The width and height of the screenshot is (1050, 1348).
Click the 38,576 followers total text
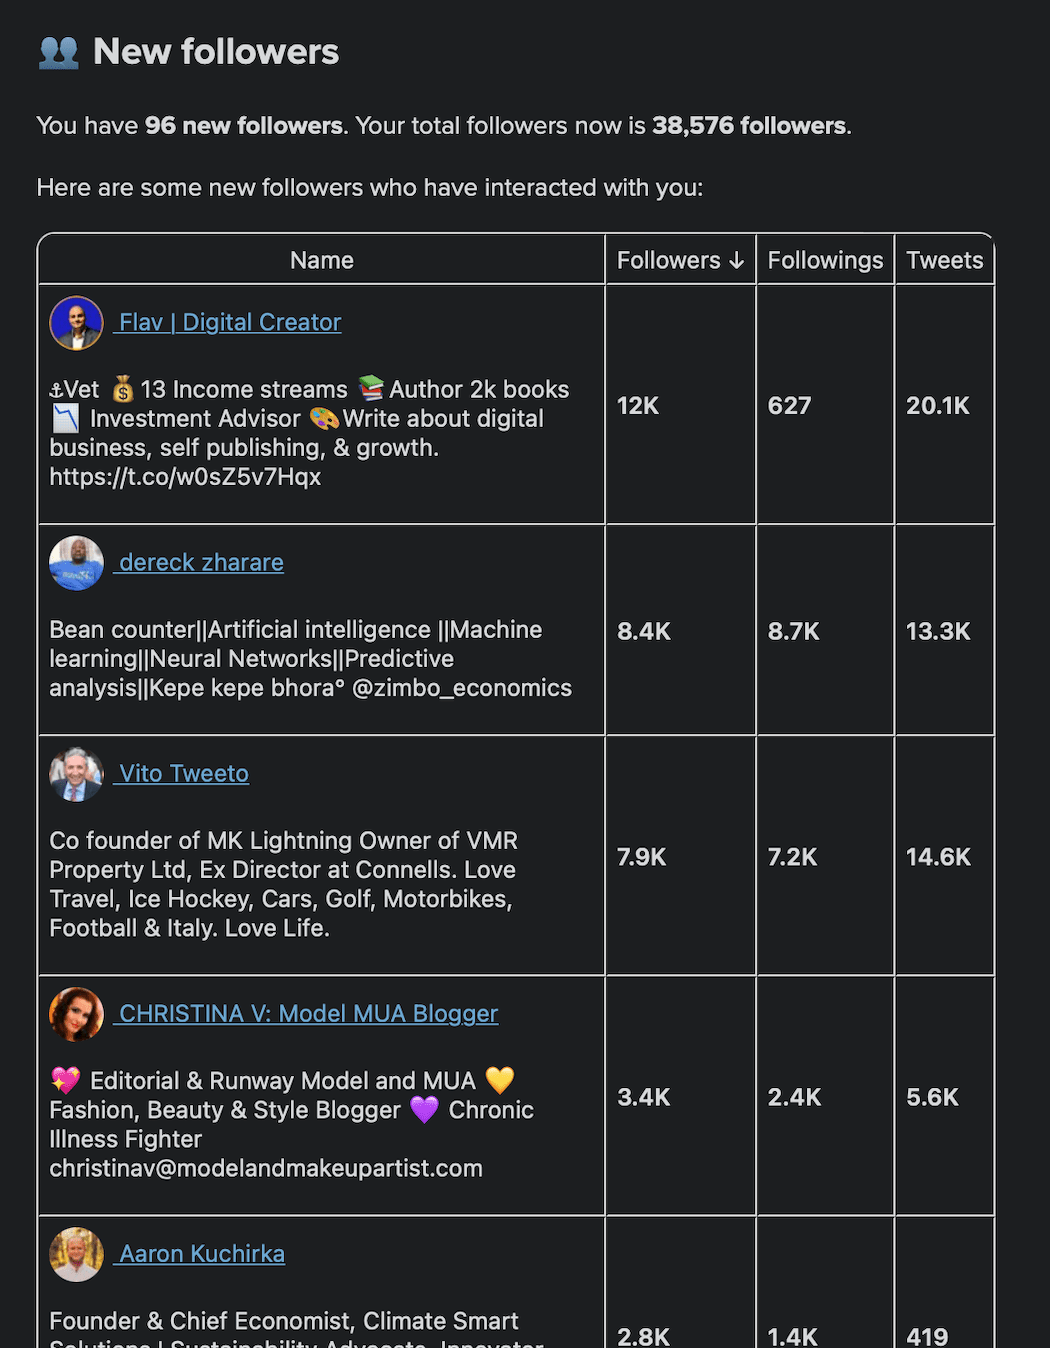point(749,126)
